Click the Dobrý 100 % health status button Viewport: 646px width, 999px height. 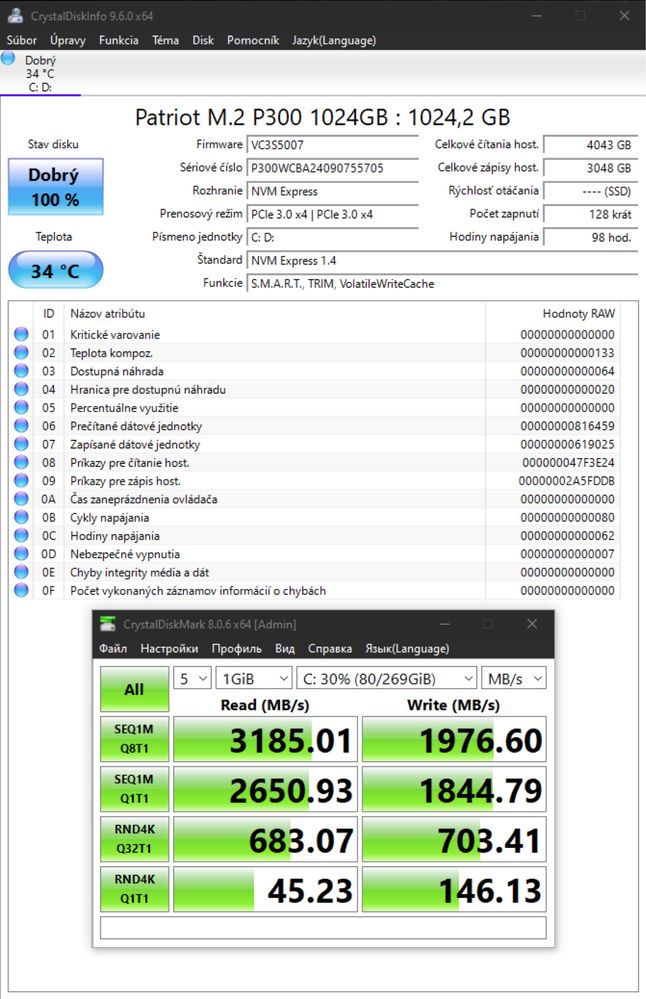[x=55, y=187]
